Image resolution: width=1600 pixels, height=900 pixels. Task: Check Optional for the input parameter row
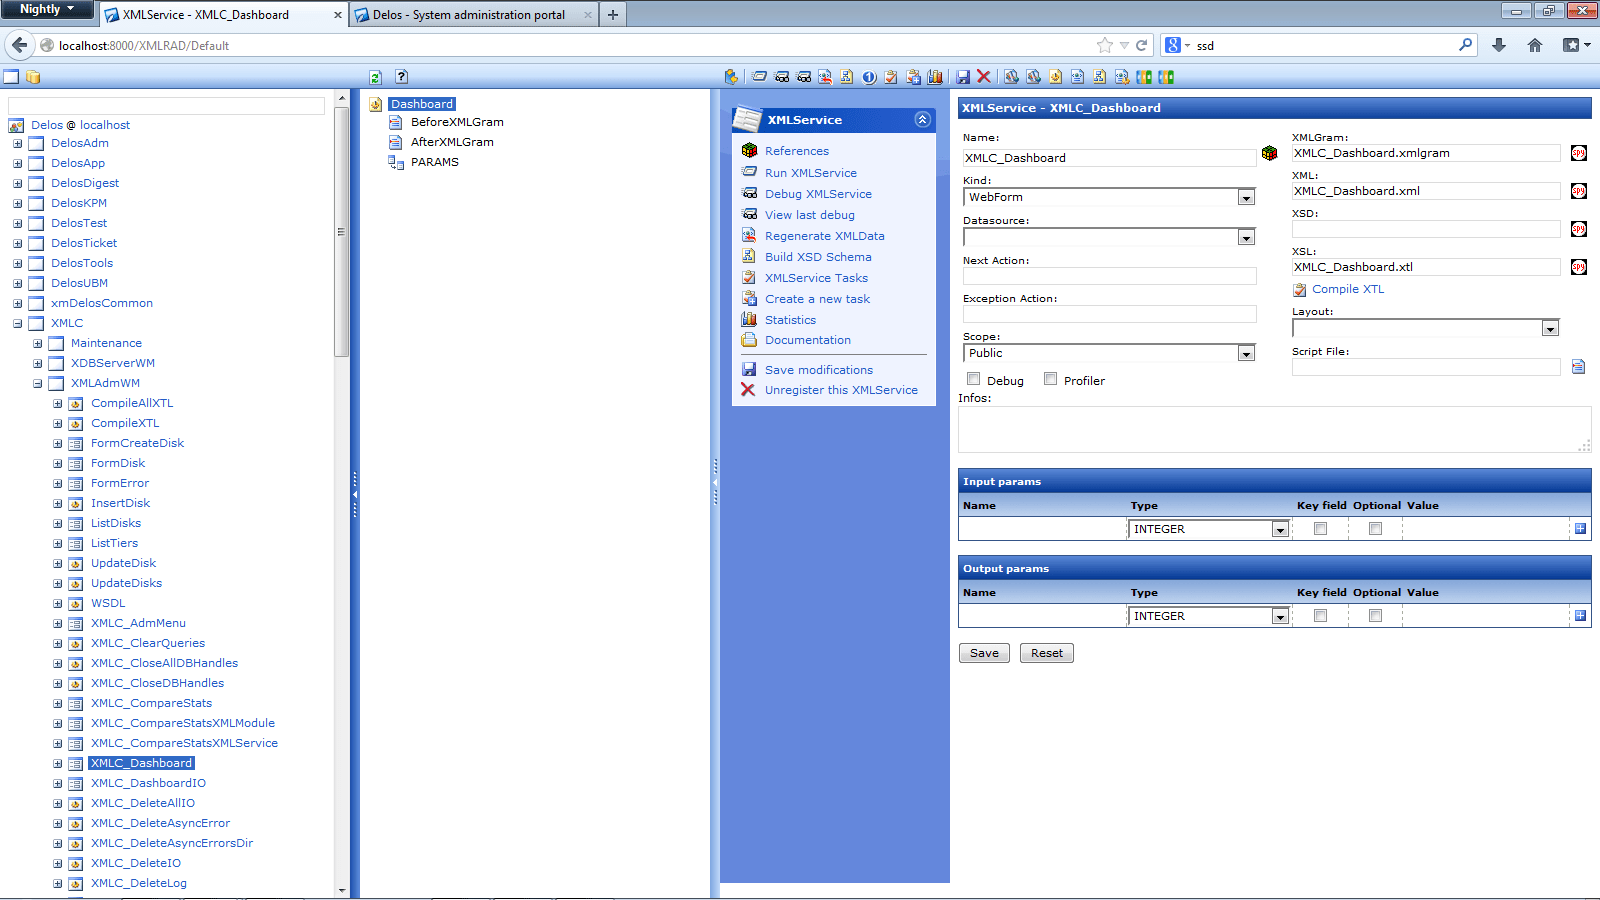(x=1374, y=528)
